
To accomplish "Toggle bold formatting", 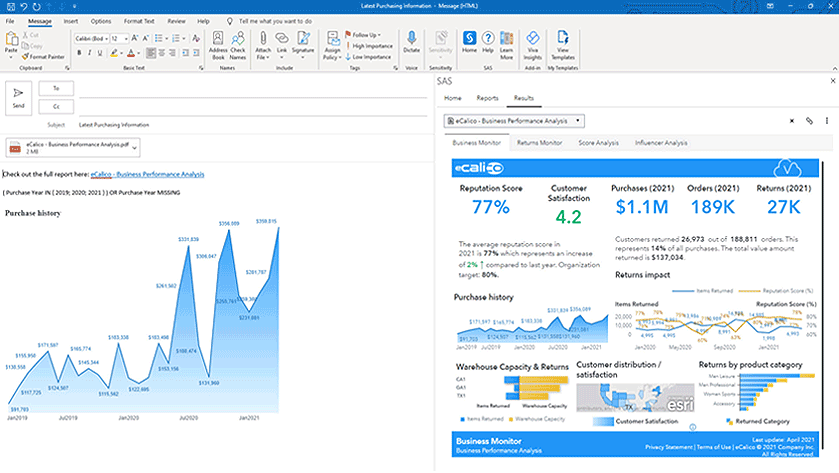I will coord(79,53).
